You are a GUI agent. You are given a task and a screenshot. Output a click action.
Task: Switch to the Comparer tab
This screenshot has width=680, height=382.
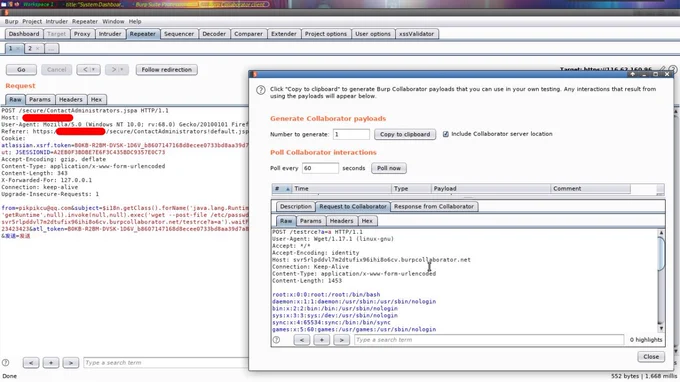click(x=248, y=34)
